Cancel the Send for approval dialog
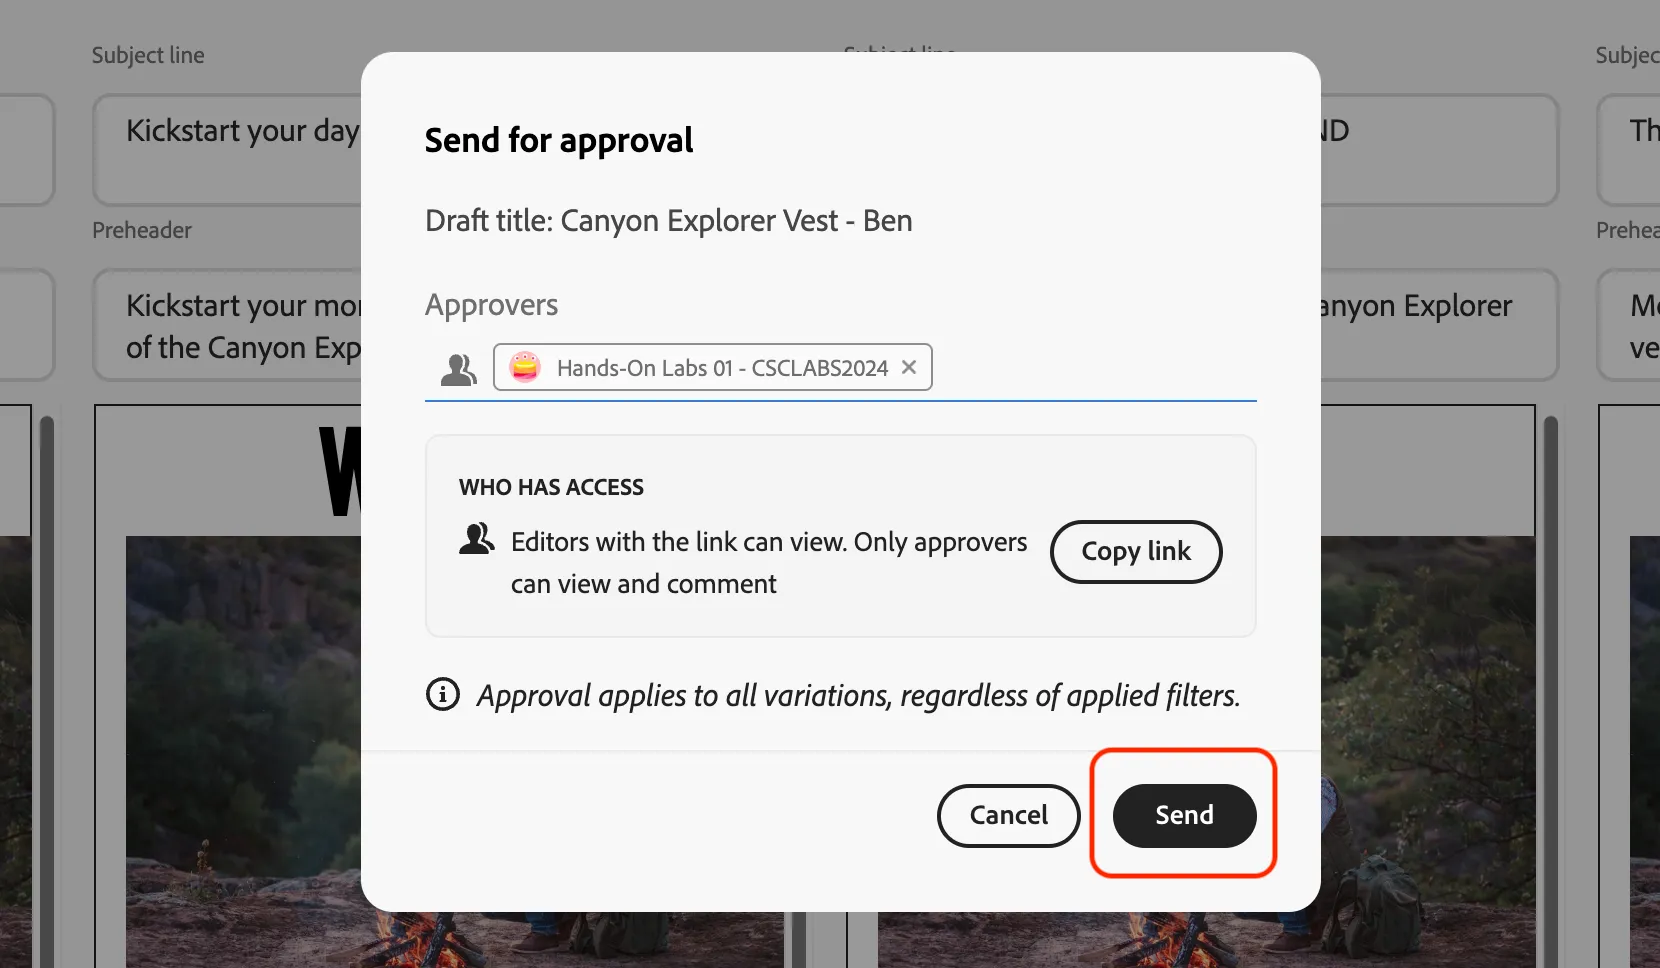 [x=1008, y=815]
